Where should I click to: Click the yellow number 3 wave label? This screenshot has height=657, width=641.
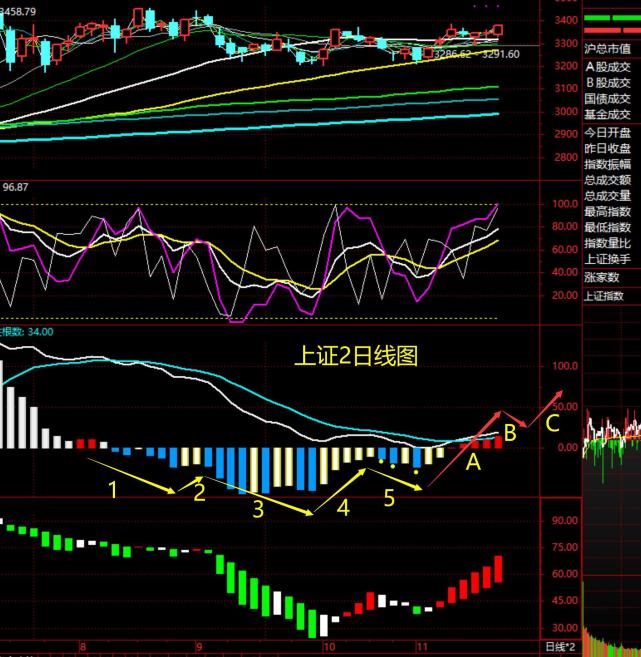click(258, 509)
